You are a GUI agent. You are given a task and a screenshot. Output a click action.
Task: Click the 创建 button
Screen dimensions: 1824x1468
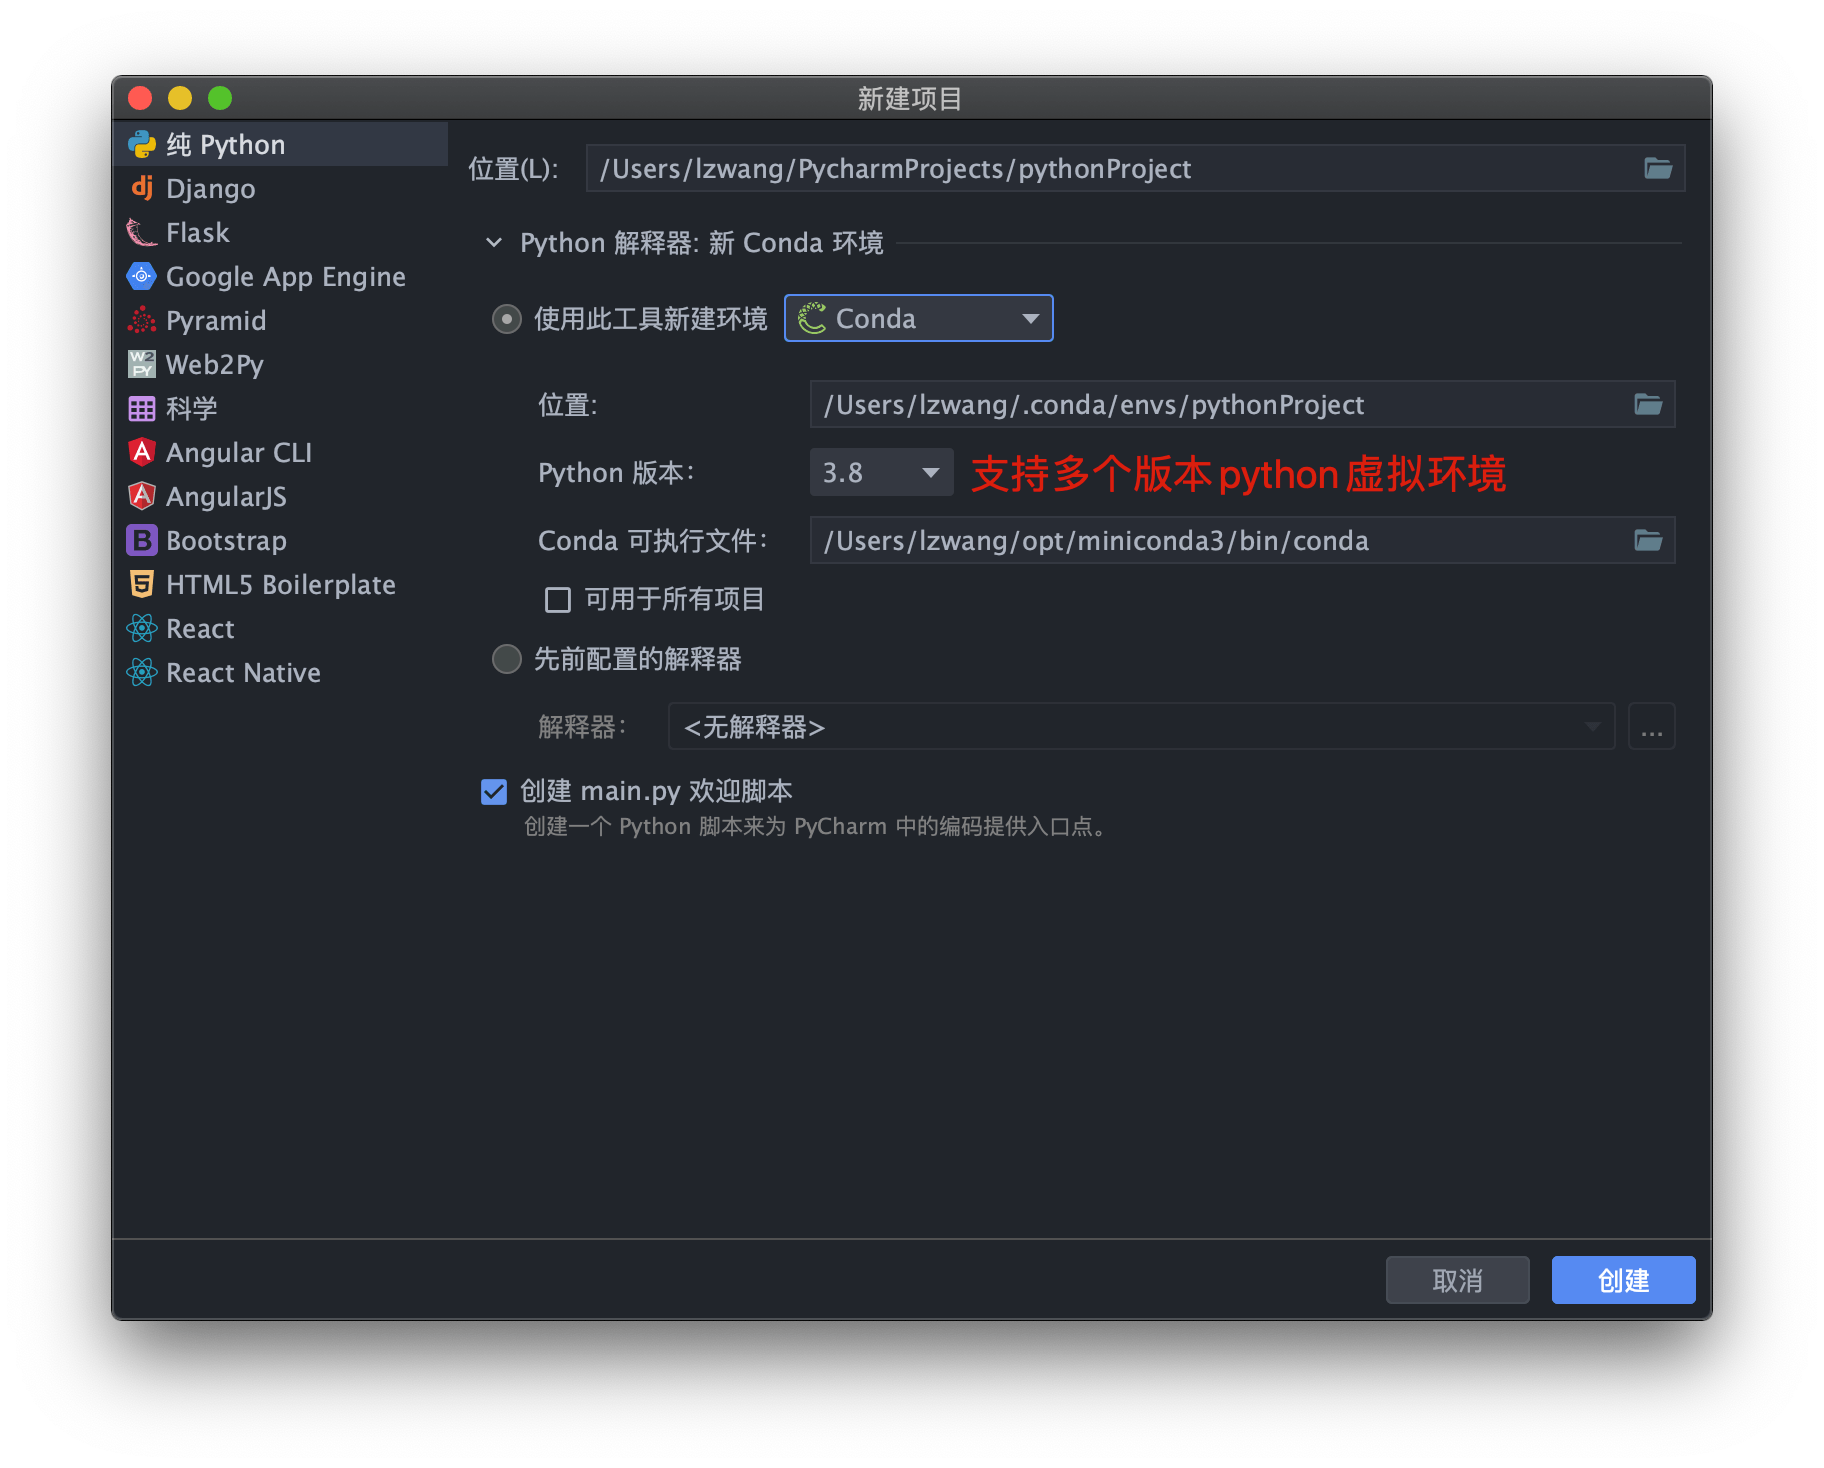[1623, 1280]
